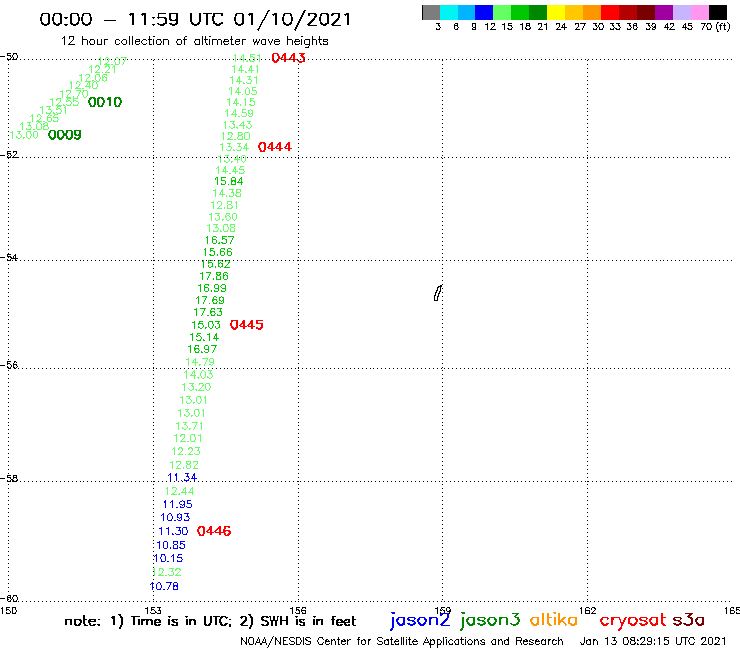
Task: Click the red time label 0443
Action: coord(288,58)
